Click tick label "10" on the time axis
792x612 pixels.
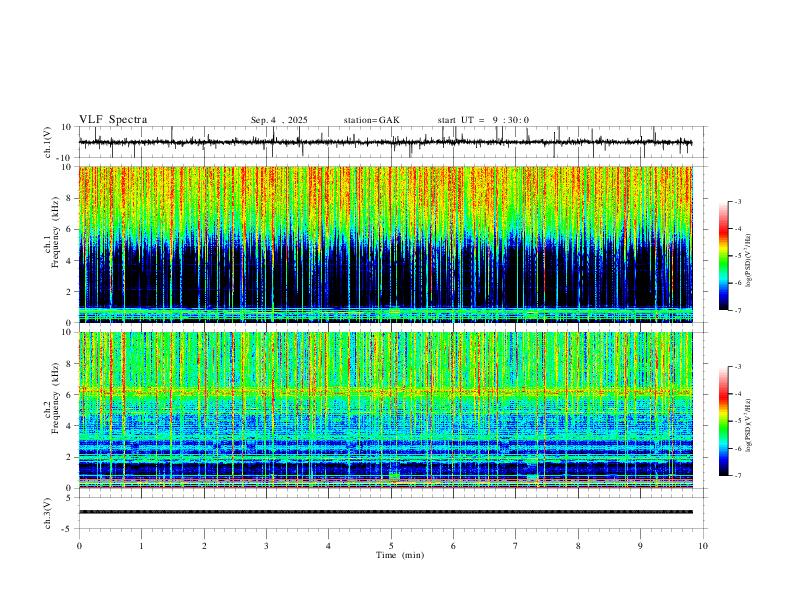(703, 546)
